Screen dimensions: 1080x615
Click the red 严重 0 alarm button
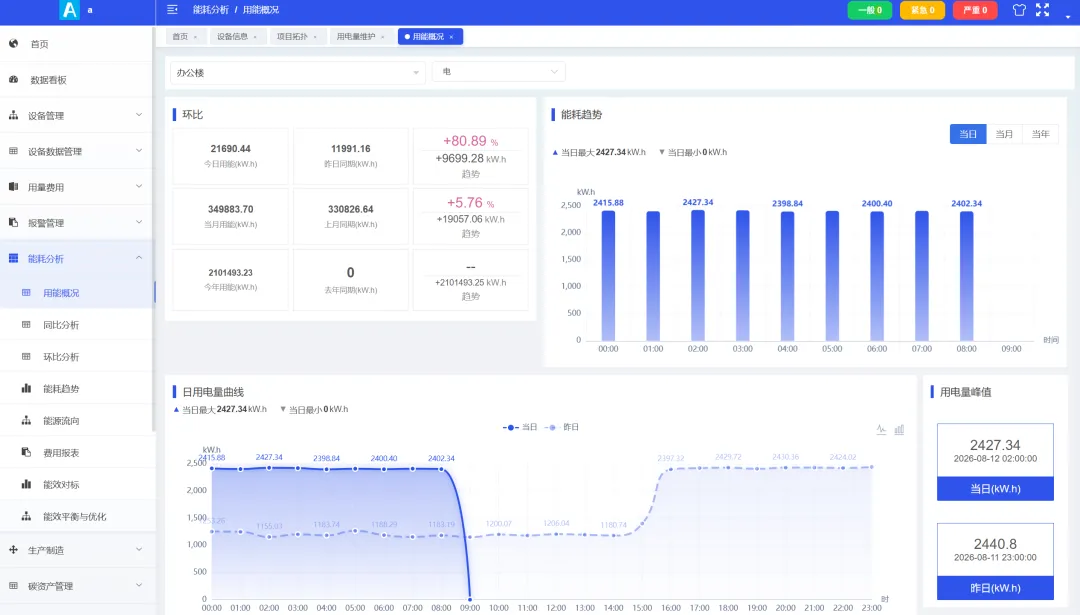click(975, 10)
